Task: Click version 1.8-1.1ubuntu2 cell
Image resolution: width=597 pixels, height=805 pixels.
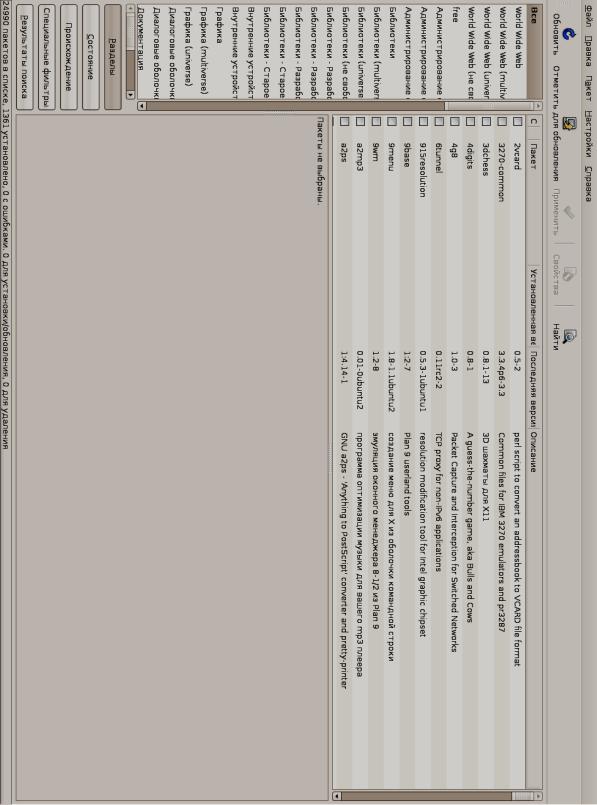Action: 391,381
